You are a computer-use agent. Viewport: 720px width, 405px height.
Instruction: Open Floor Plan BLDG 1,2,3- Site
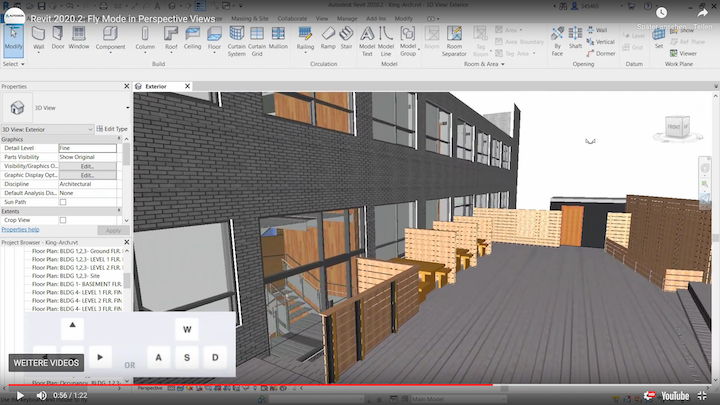click(x=66, y=276)
